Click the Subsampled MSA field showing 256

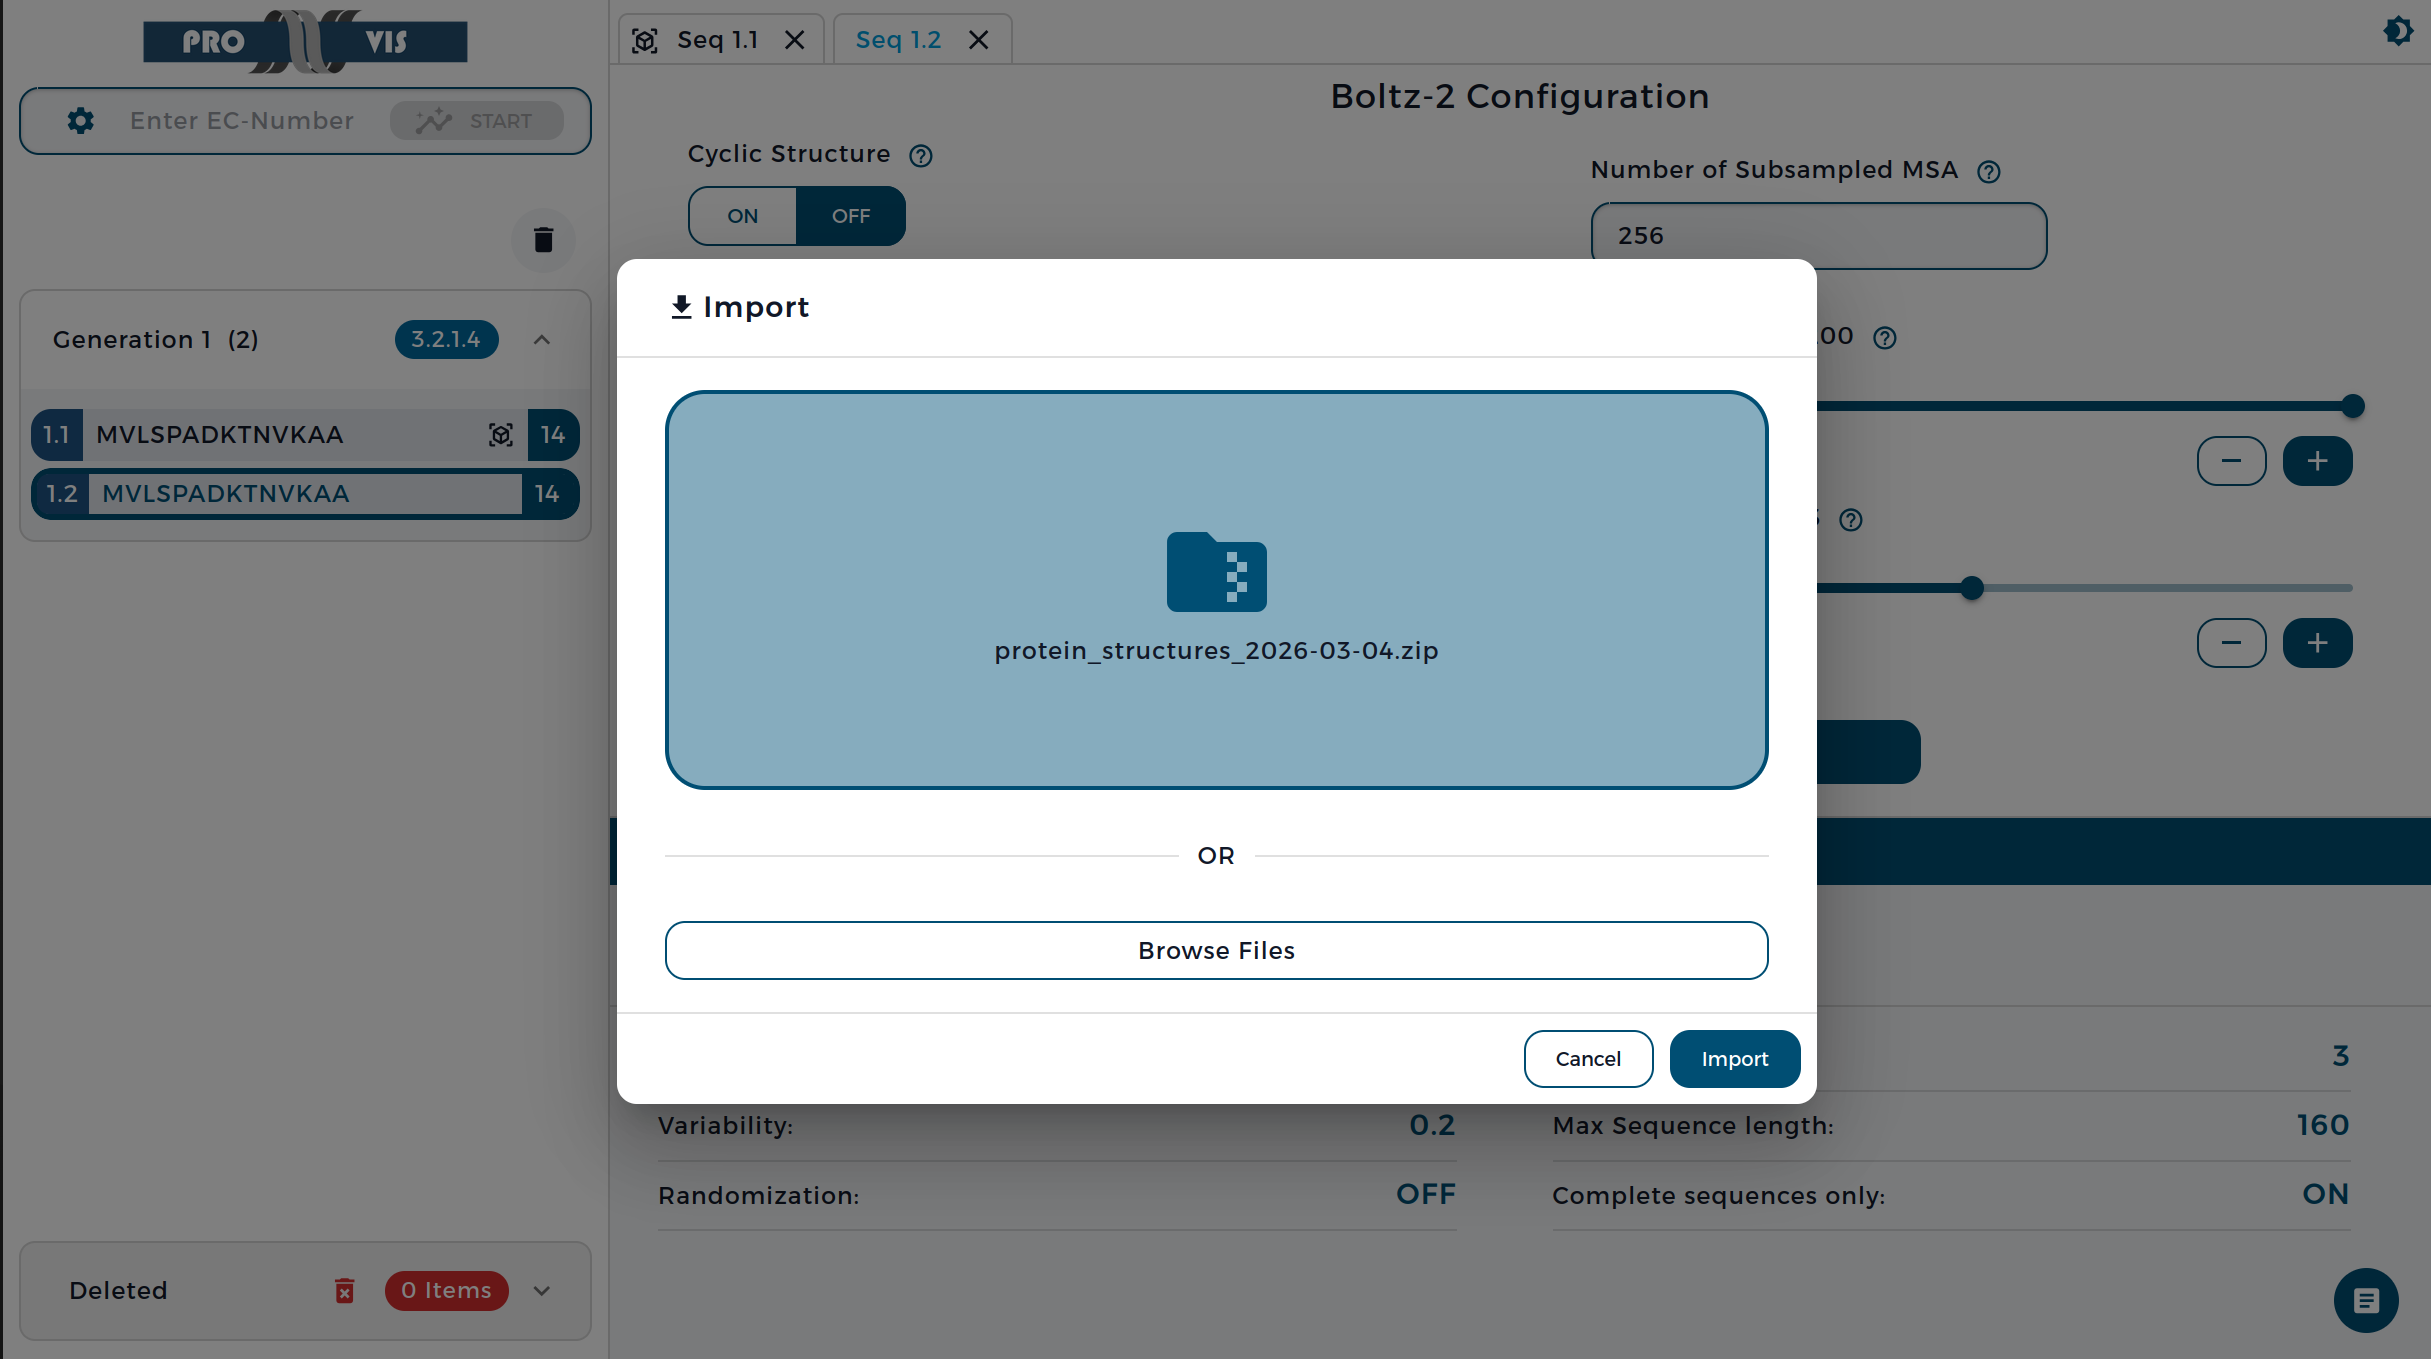pos(1818,236)
